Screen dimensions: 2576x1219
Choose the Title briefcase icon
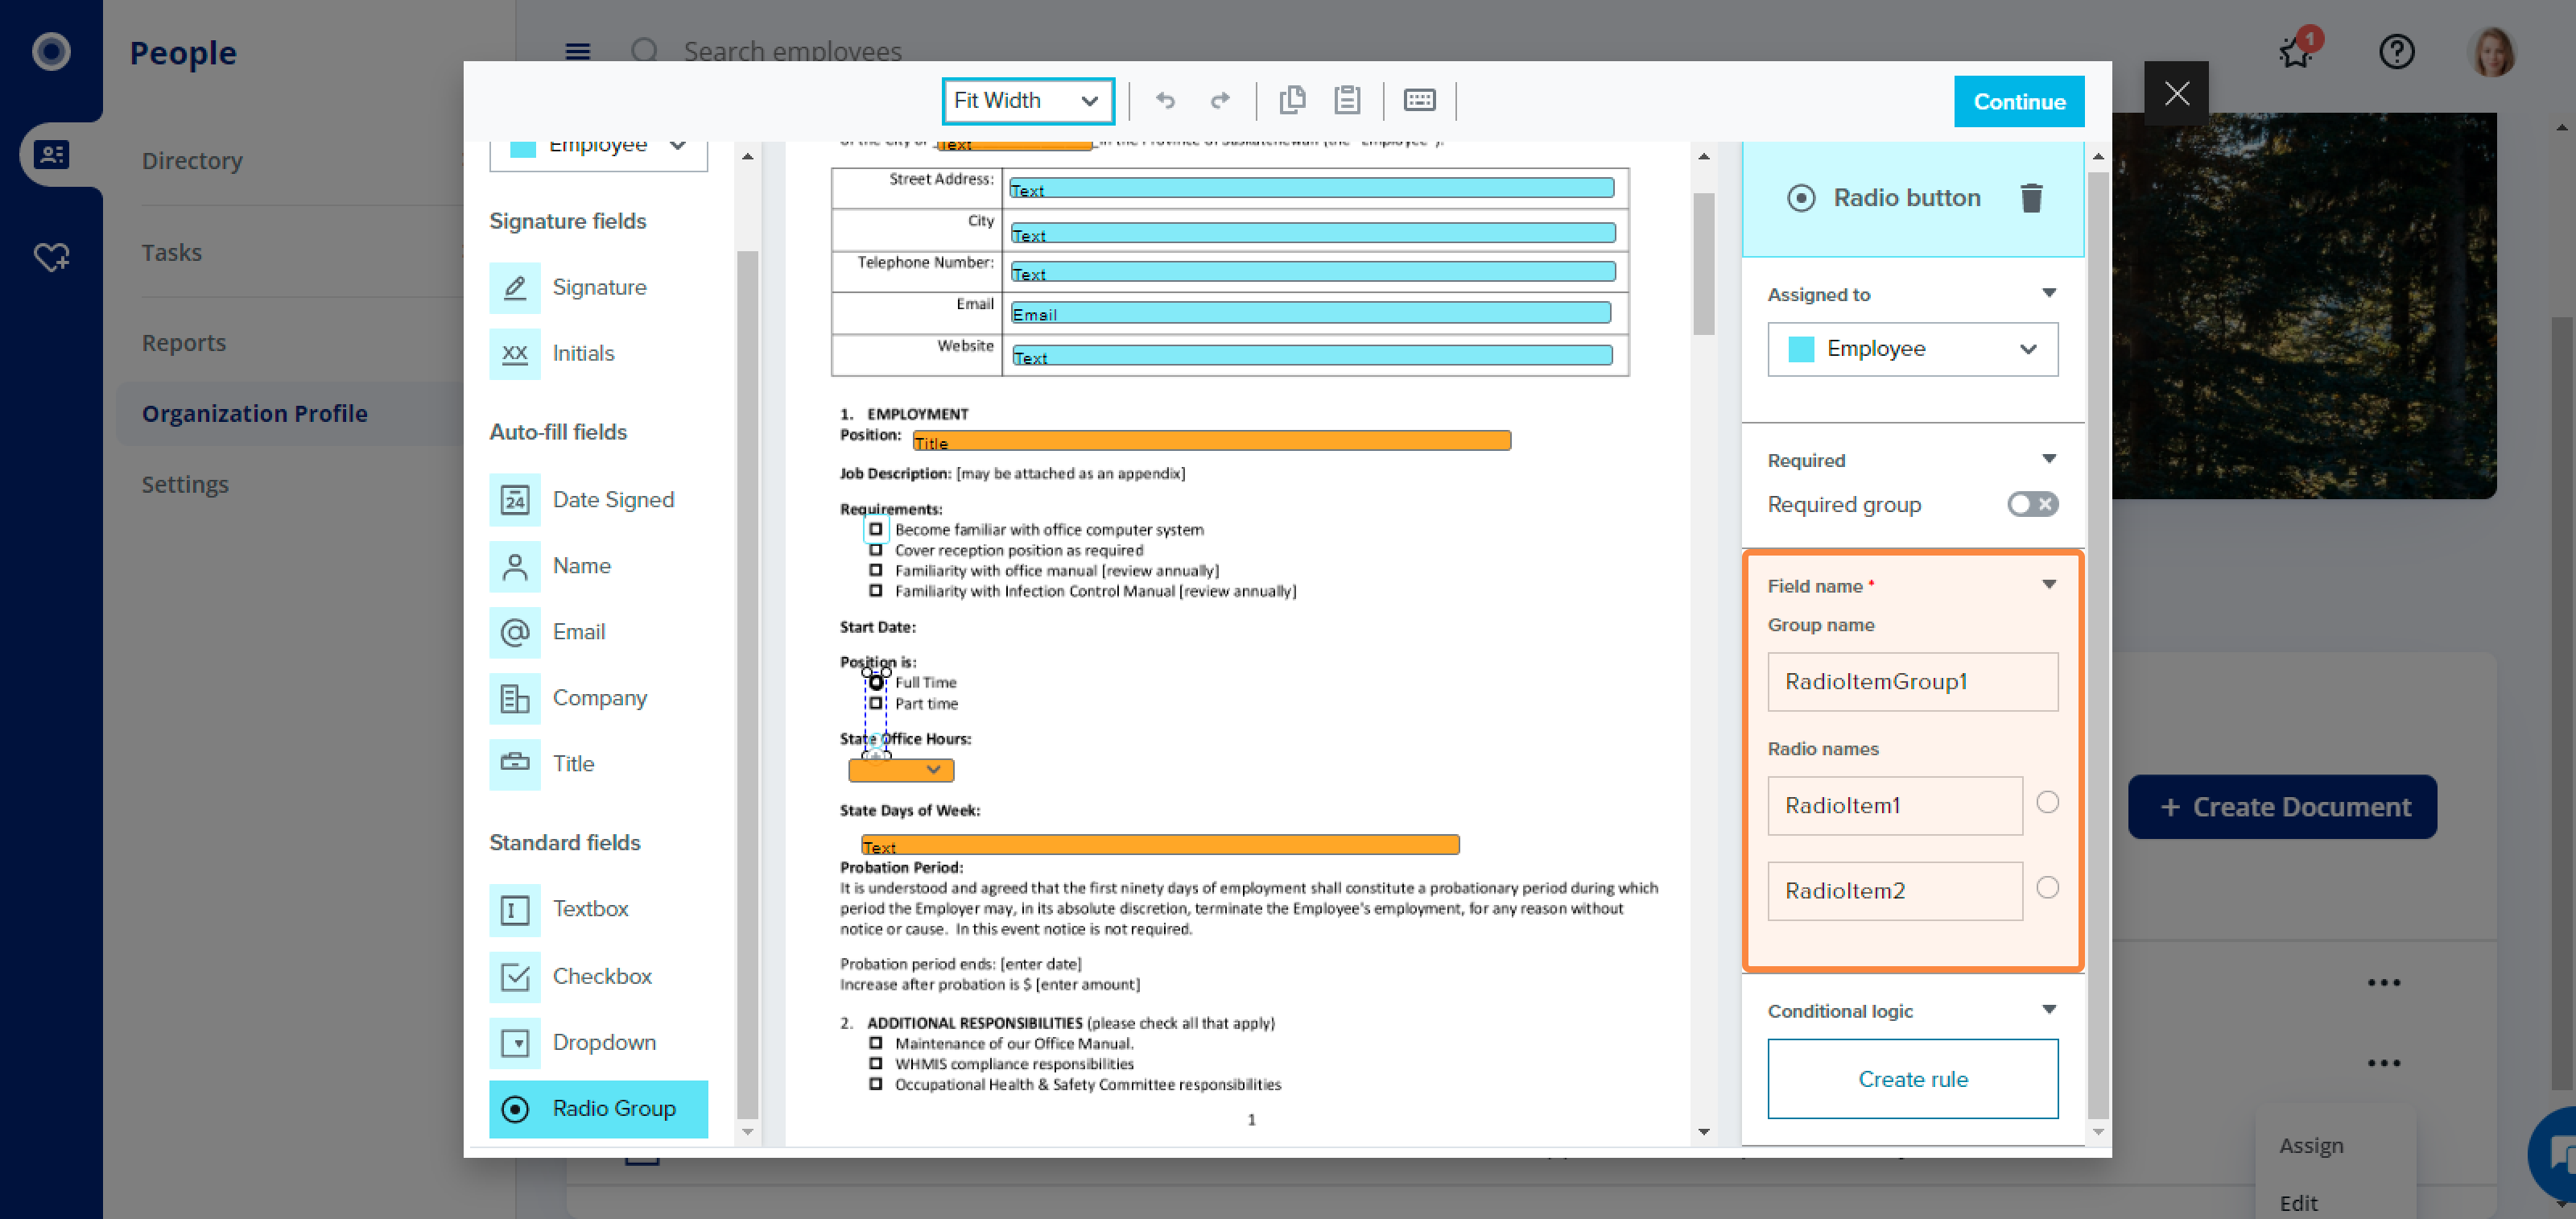click(515, 763)
